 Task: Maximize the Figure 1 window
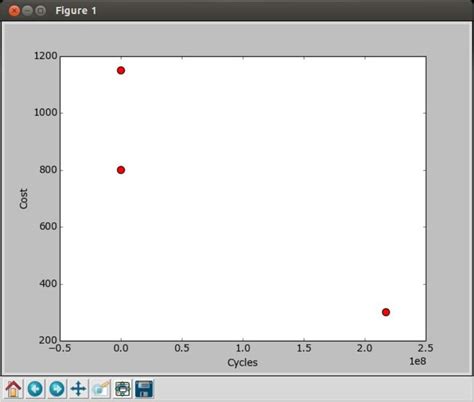pyautogui.click(x=40, y=11)
